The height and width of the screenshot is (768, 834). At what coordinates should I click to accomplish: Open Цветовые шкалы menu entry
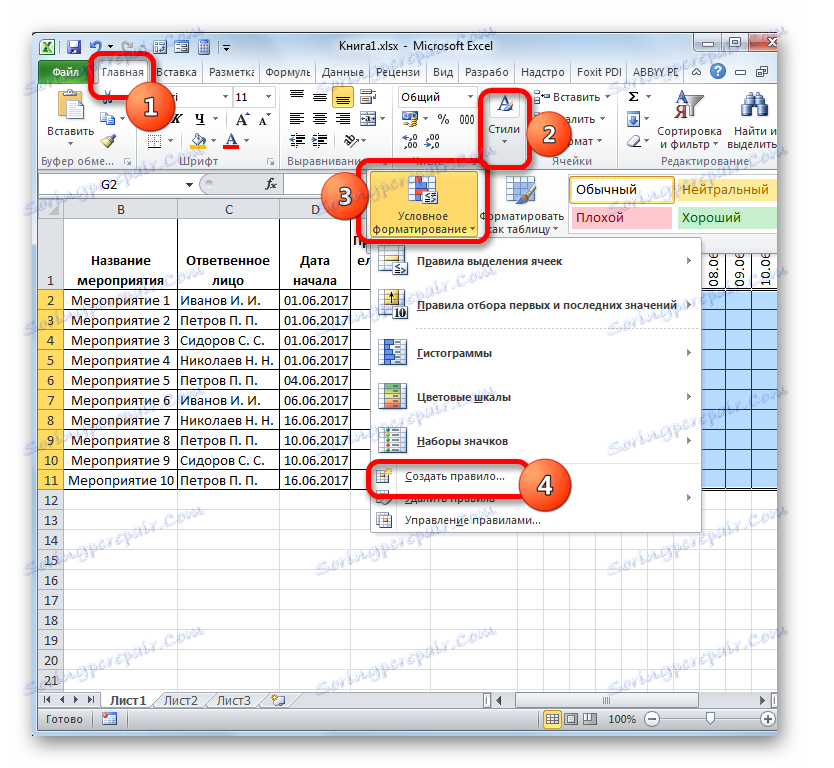pos(535,397)
